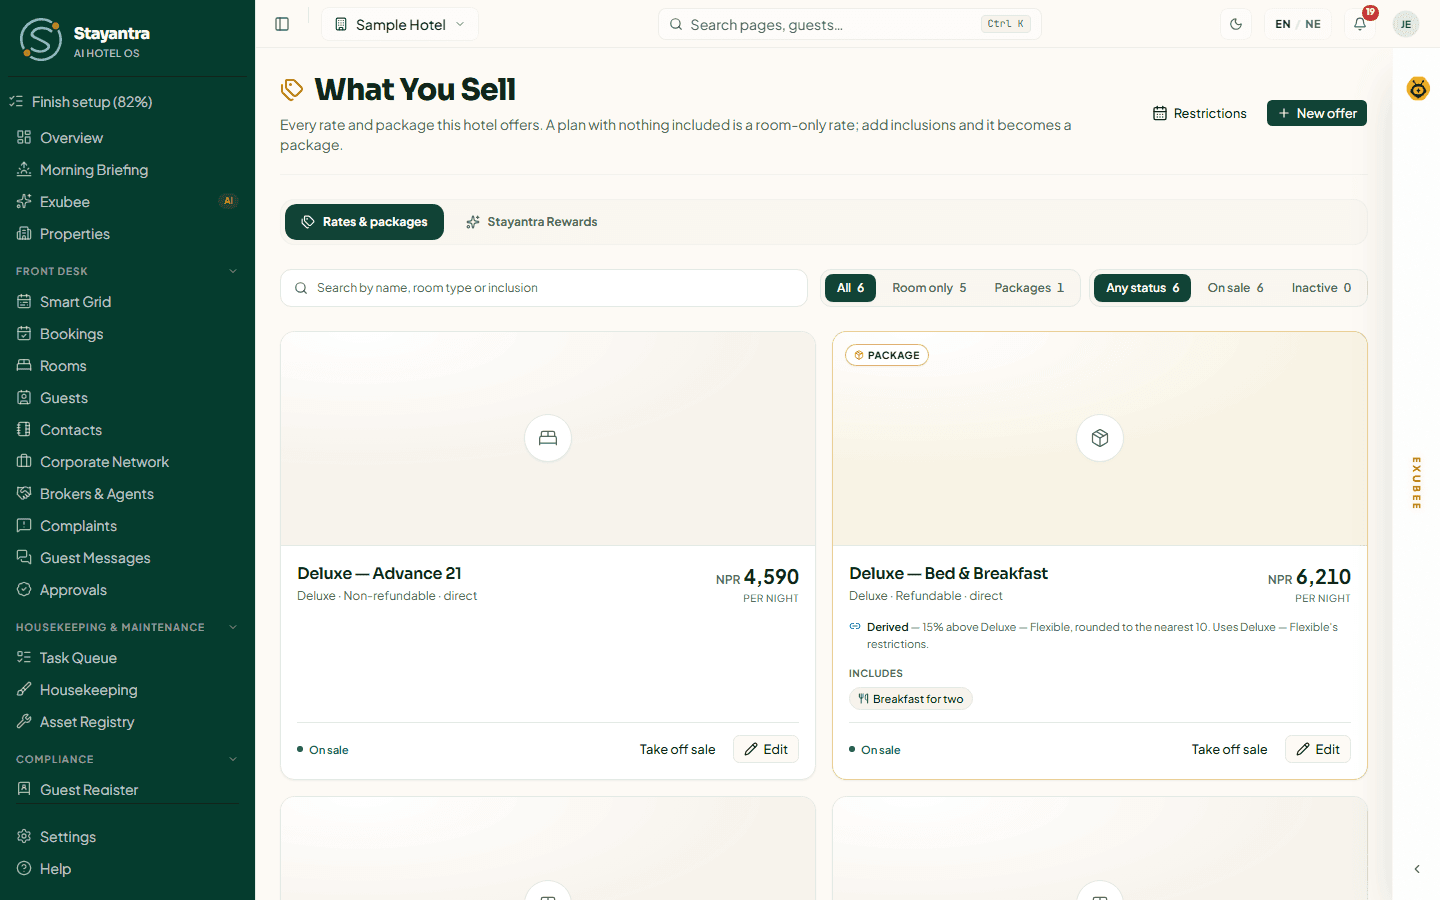Image resolution: width=1440 pixels, height=900 pixels.
Task: Open the Exubee owl assistant icon
Action: (x=1418, y=89)
